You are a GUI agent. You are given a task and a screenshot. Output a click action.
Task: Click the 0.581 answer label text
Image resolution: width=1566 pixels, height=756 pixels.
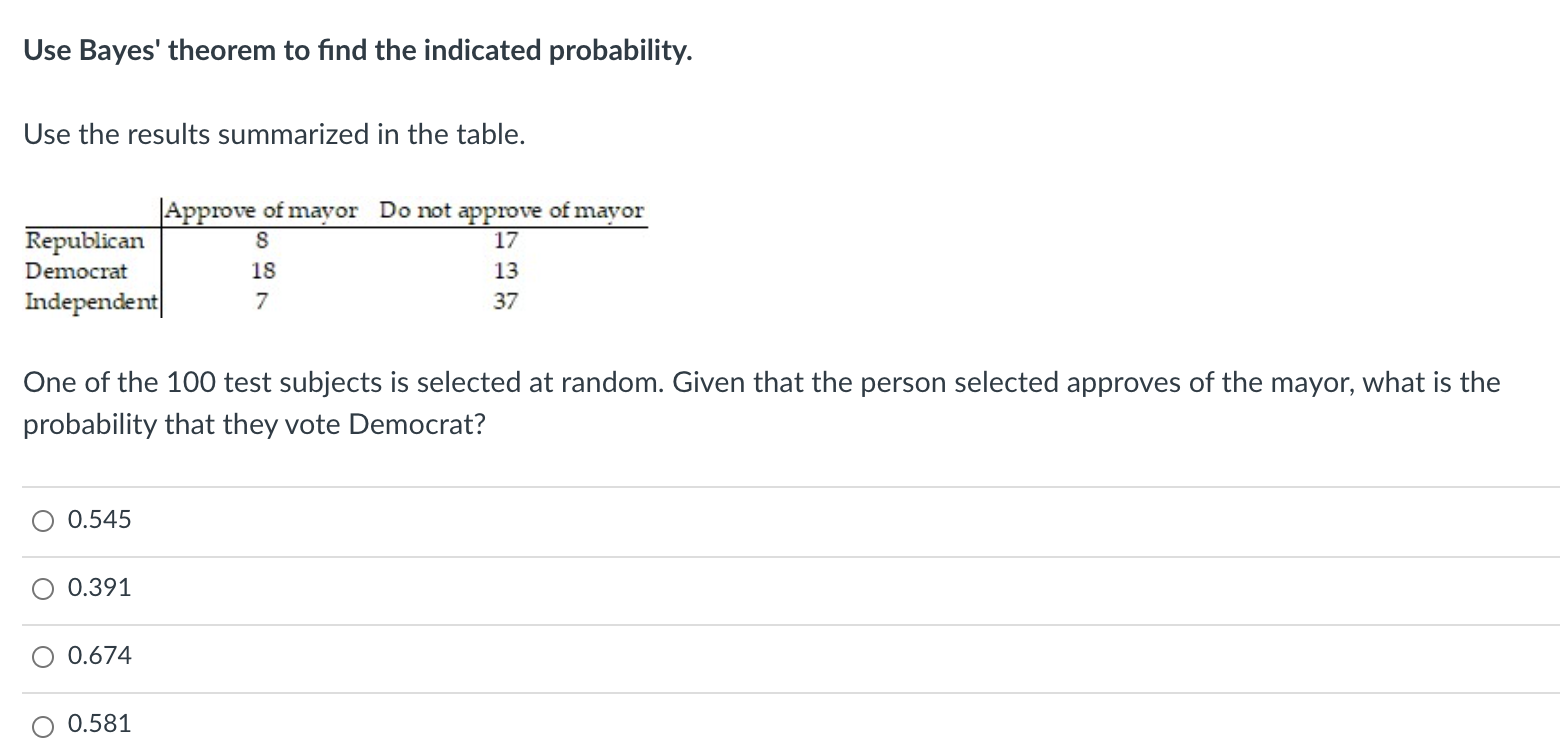(99, 724)
